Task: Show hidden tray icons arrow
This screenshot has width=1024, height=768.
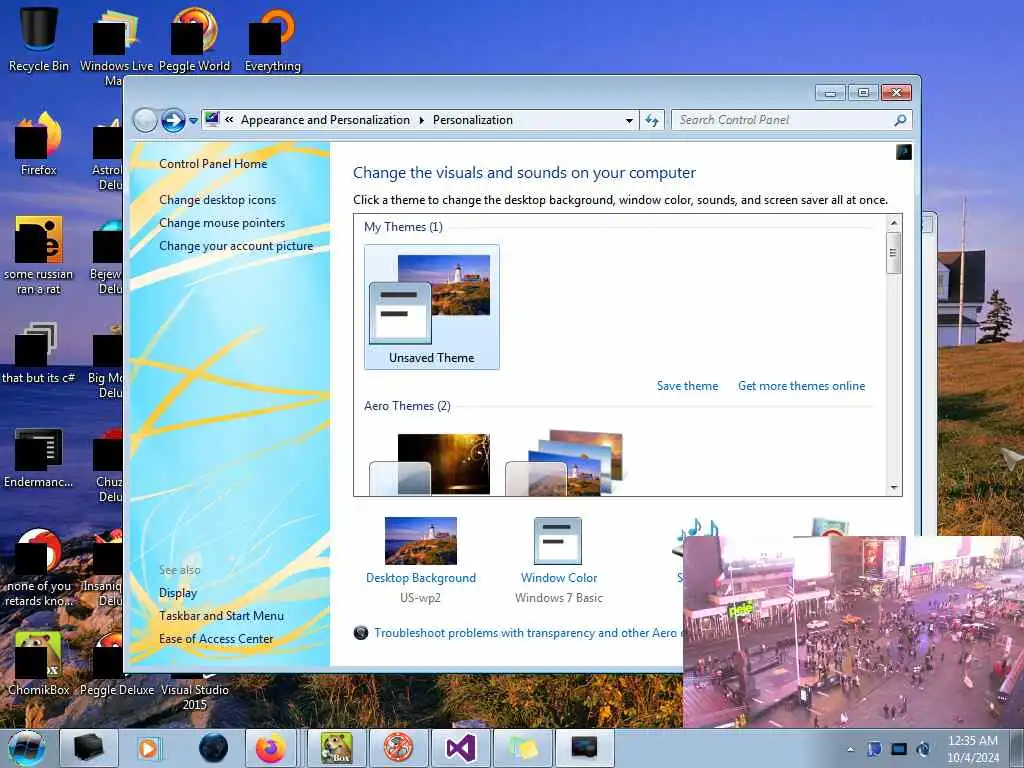Action: click(851, 749)
